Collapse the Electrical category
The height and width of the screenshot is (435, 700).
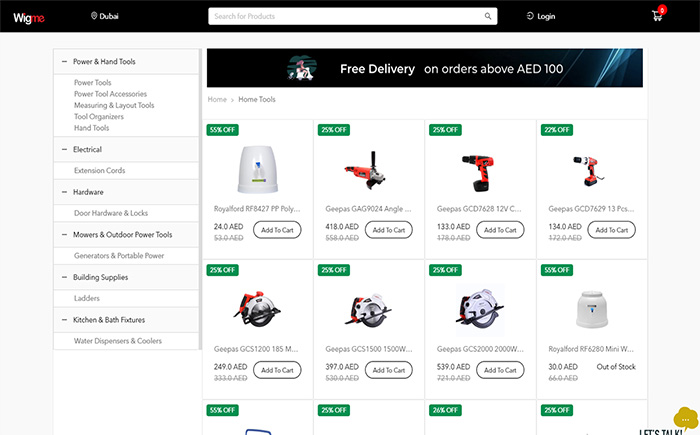65,150
